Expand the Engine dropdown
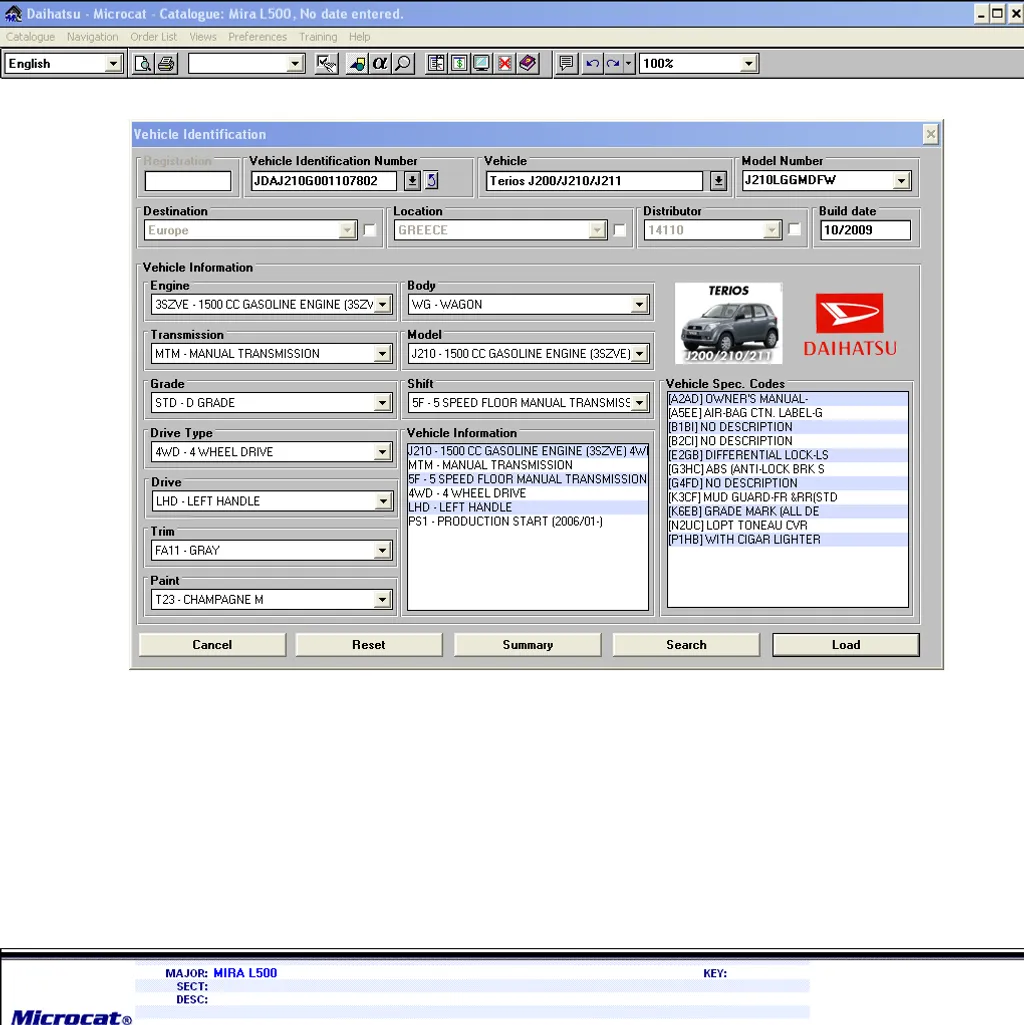This screenshot has width=1024, height=1025. coord(383,305)
